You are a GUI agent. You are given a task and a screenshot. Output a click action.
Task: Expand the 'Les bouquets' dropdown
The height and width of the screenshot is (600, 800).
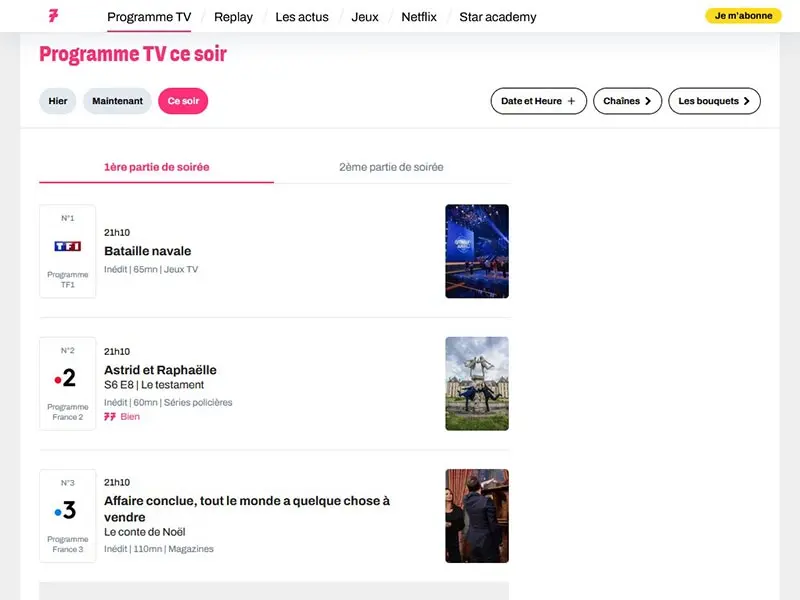[x=714, y=101]
